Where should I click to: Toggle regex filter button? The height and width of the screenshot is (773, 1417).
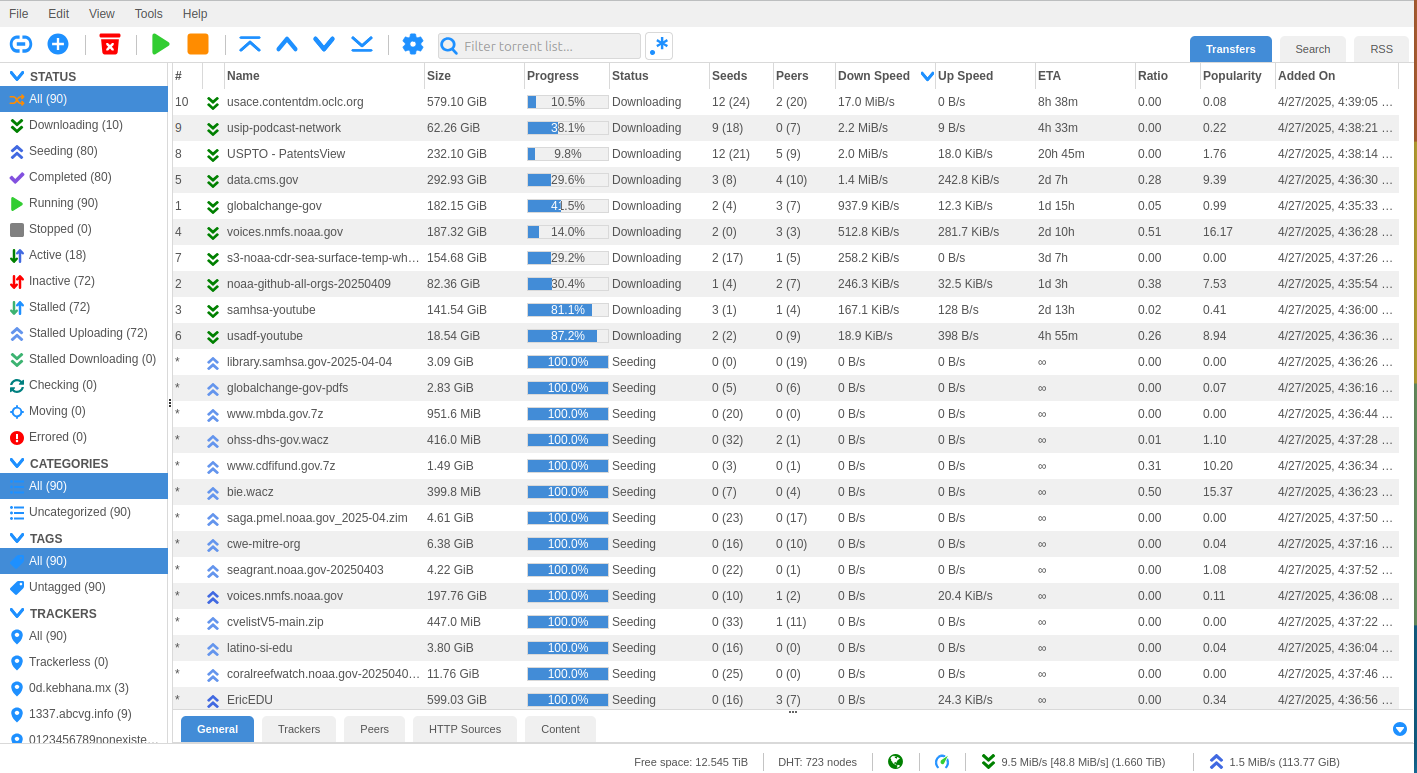point(659,46)
